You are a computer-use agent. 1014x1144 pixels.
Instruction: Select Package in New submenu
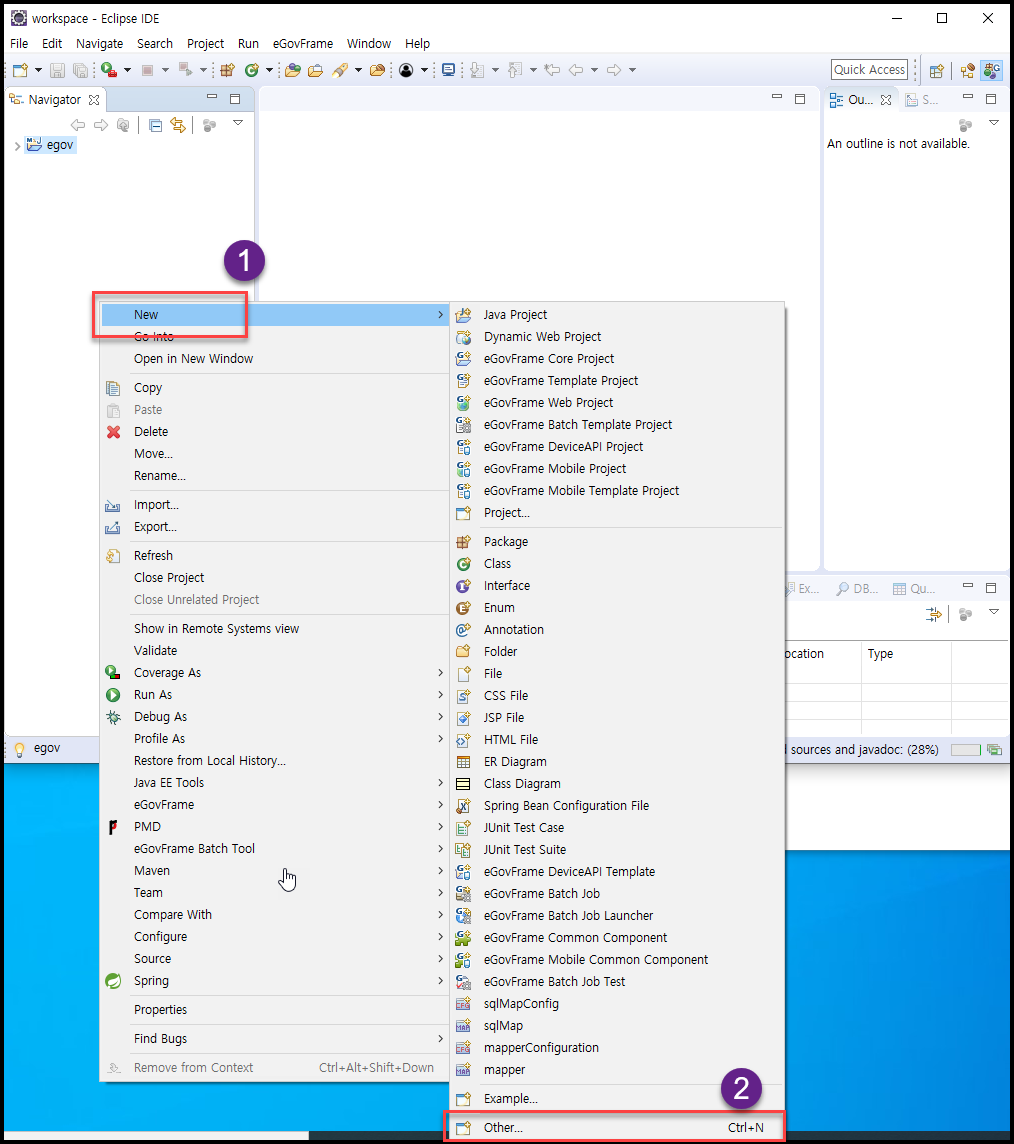[x=617, y=542]
